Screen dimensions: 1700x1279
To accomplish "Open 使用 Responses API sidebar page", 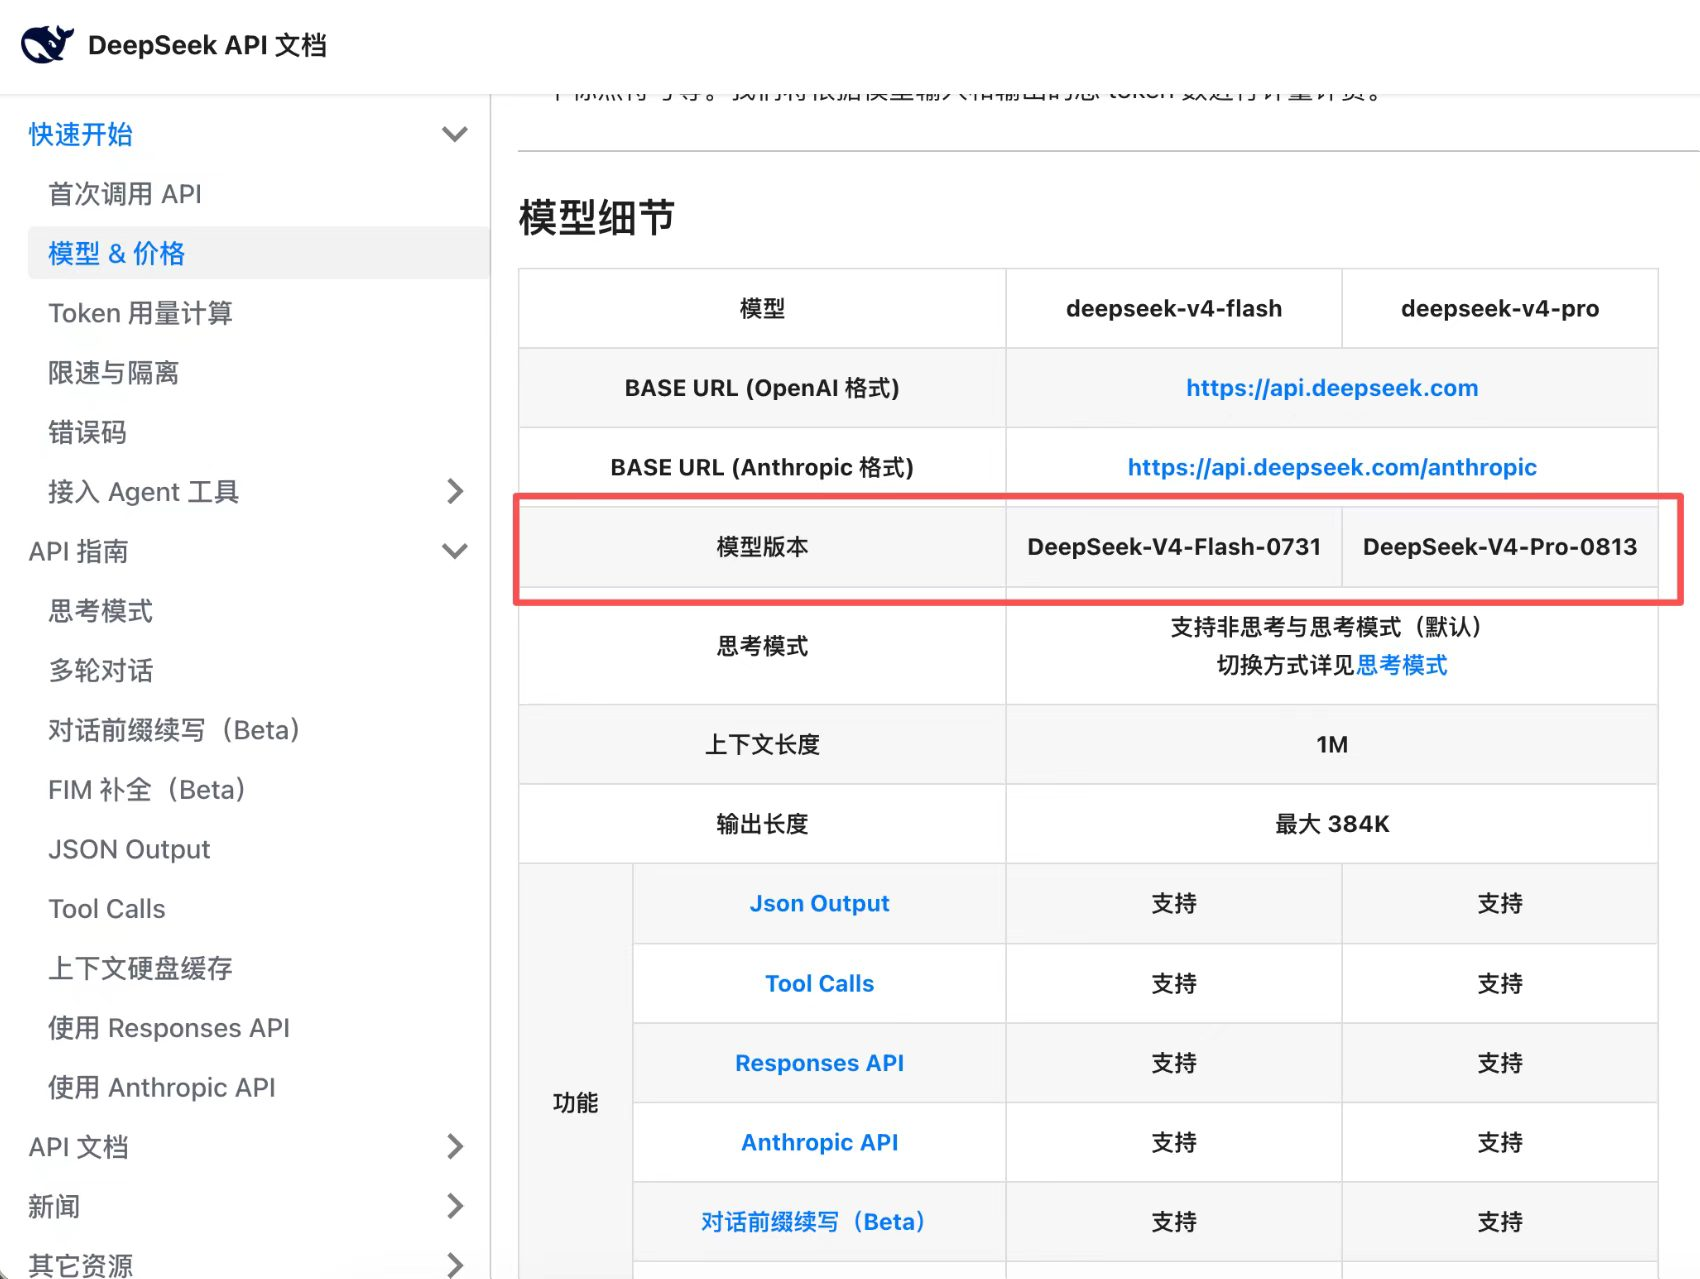I will pyautogui.click(x=169, y=1028).
